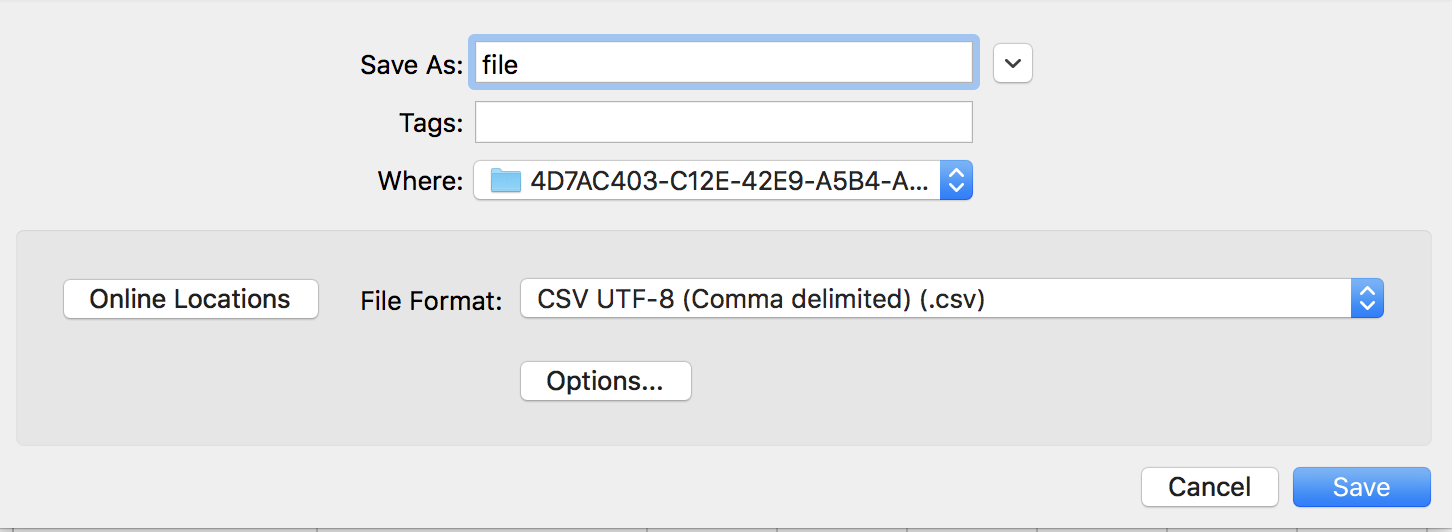
Task: Click the "Tags:" label
Action: click(x=430, y=123)
